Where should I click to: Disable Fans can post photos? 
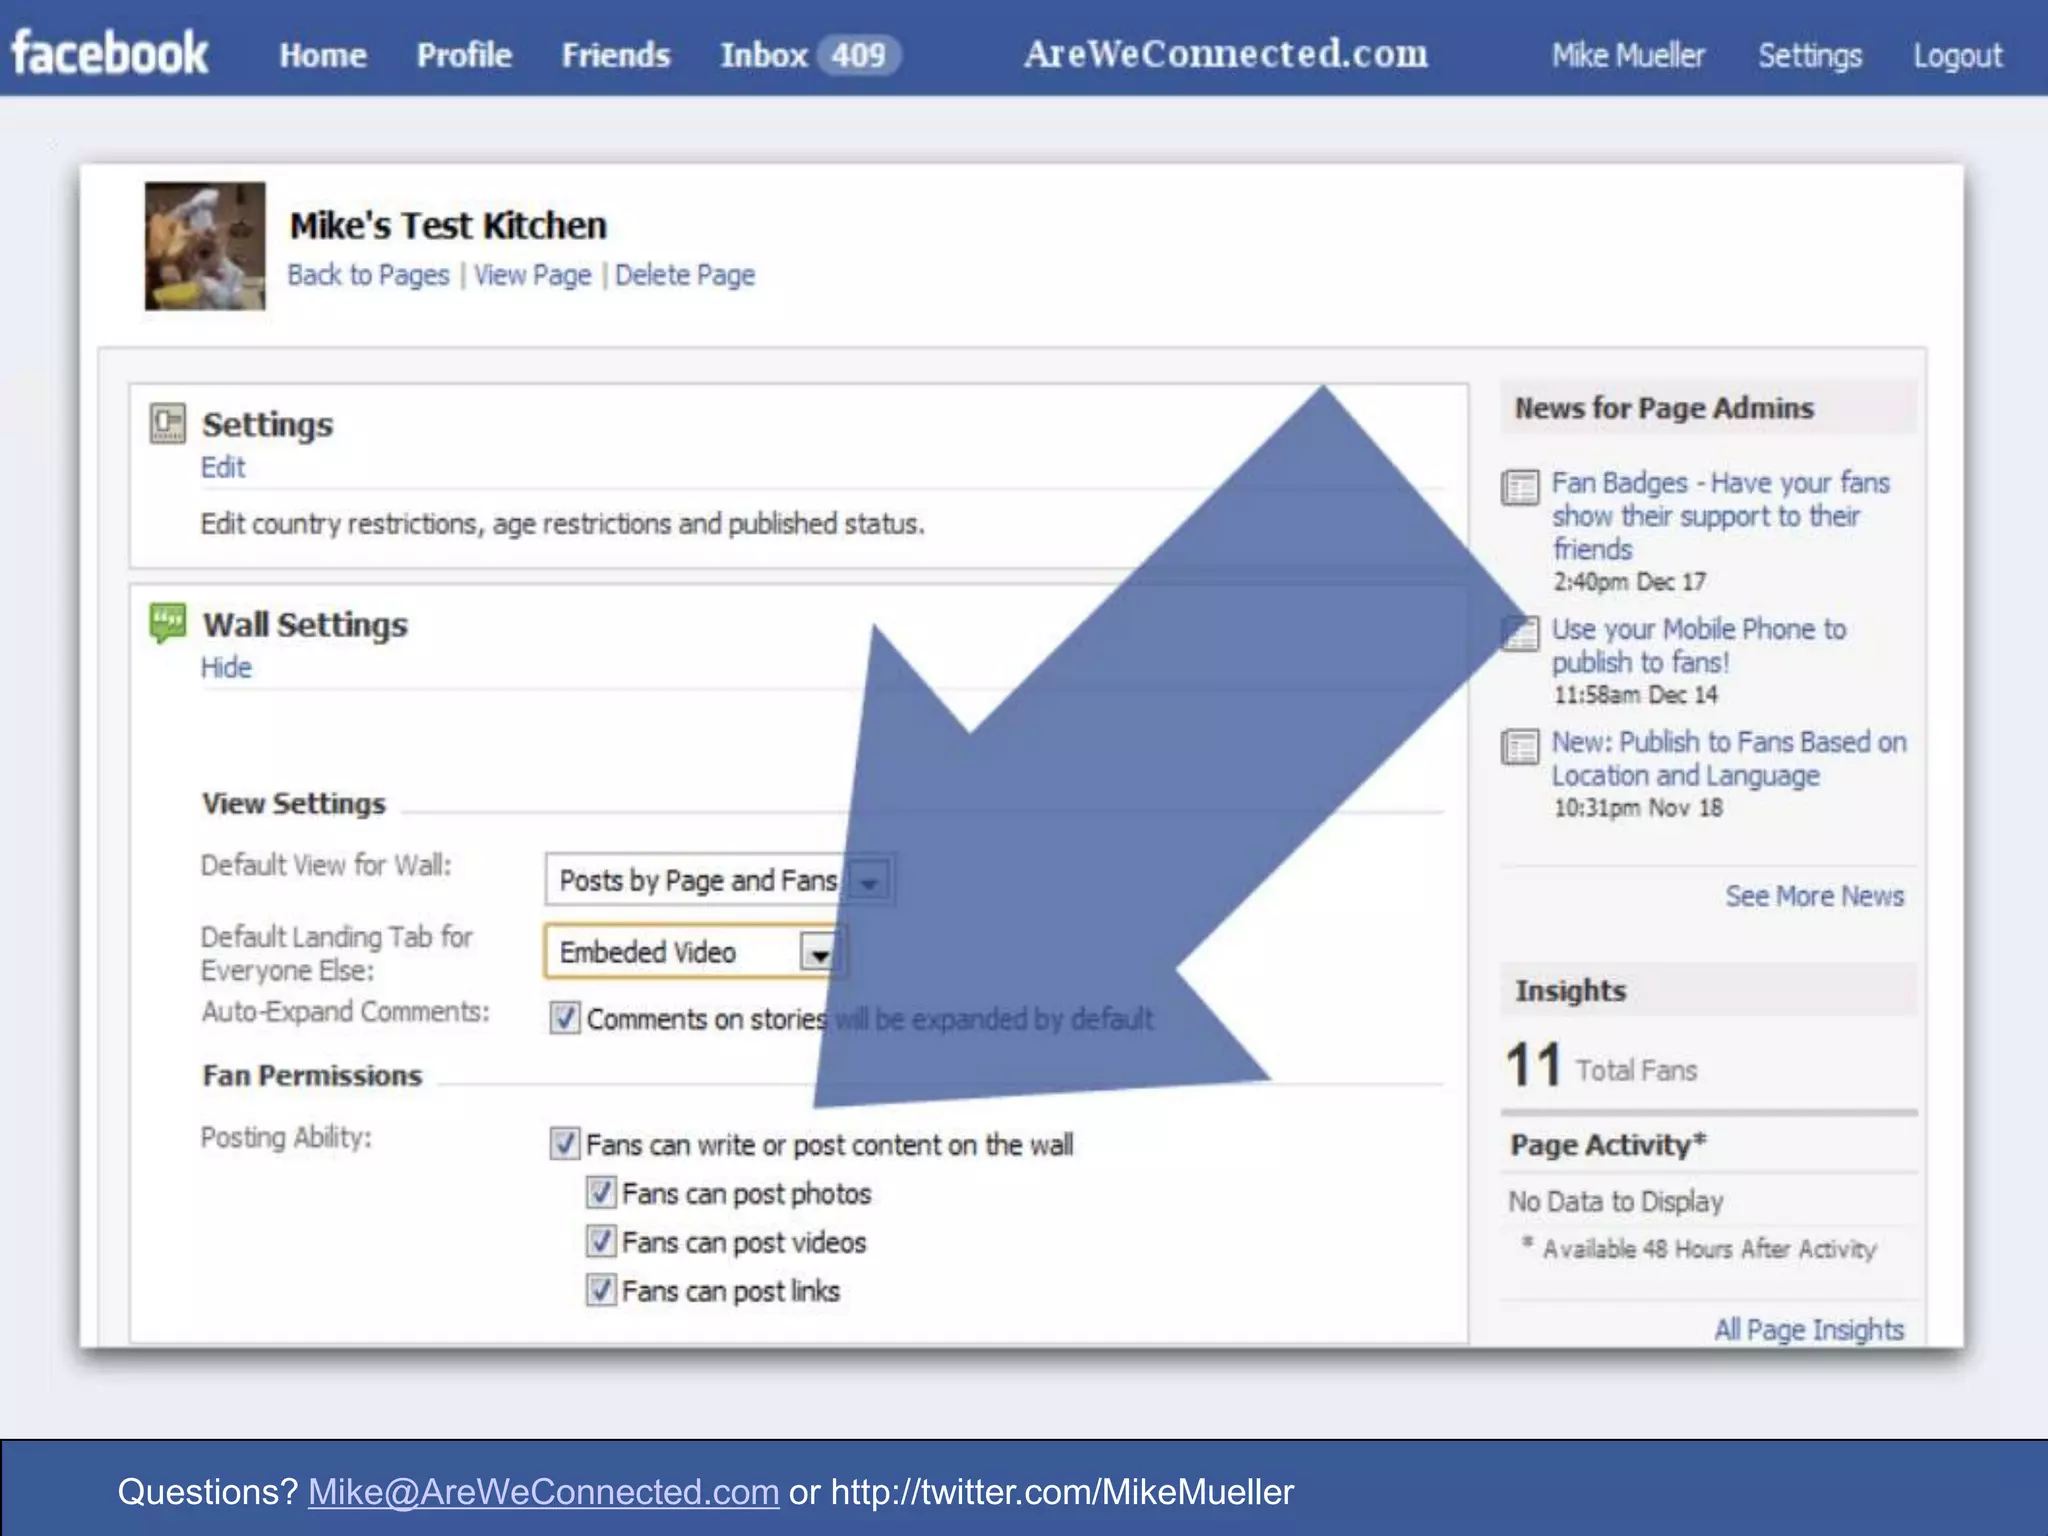coord(601,1192)
